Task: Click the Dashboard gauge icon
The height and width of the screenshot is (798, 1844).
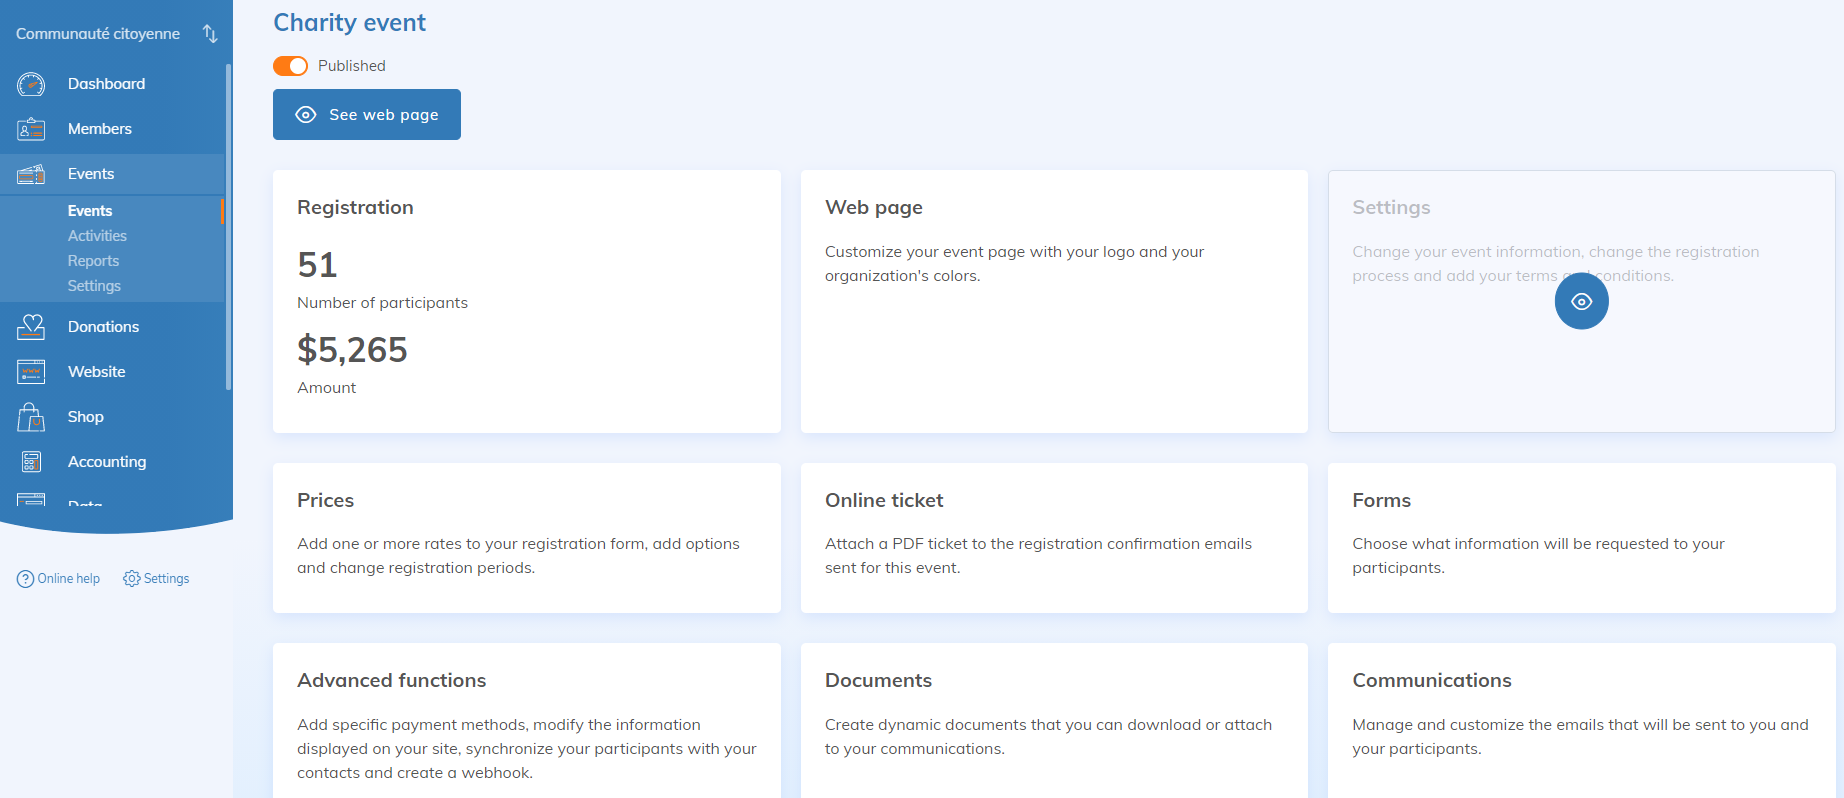Action: [31, 84]
